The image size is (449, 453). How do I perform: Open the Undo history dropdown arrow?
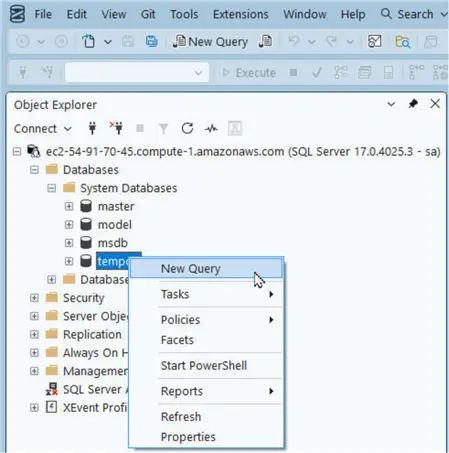pyautogui.click(x=311, y=42)
